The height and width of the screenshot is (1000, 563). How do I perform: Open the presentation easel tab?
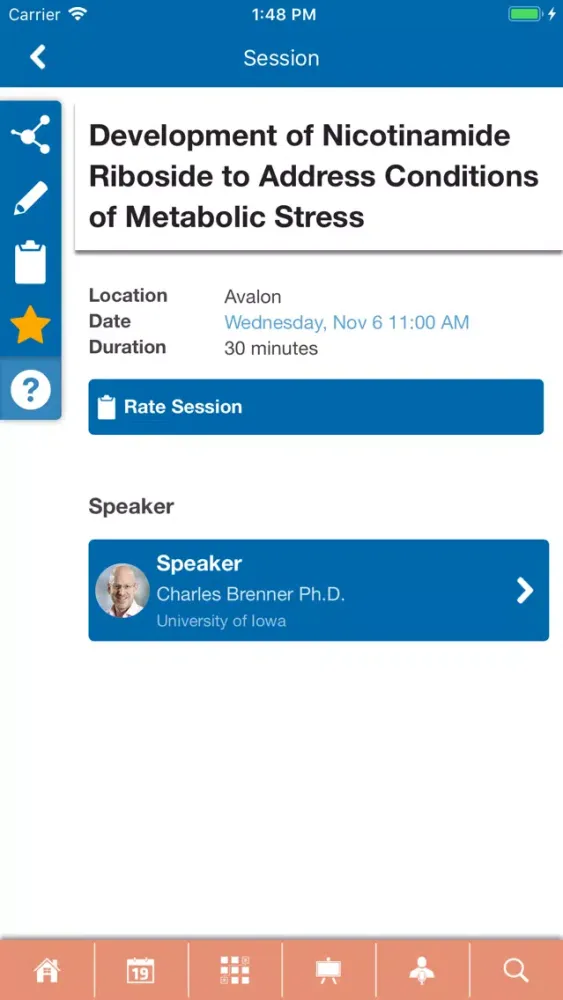click(328, 970)
